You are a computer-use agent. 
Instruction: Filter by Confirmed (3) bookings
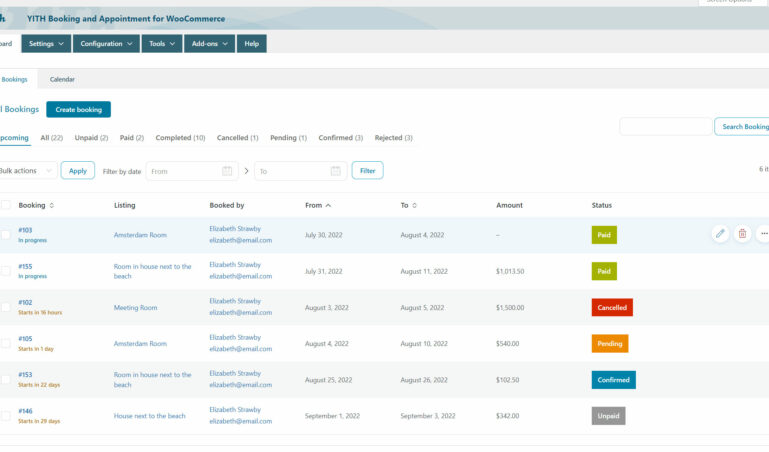click(341, 138)
